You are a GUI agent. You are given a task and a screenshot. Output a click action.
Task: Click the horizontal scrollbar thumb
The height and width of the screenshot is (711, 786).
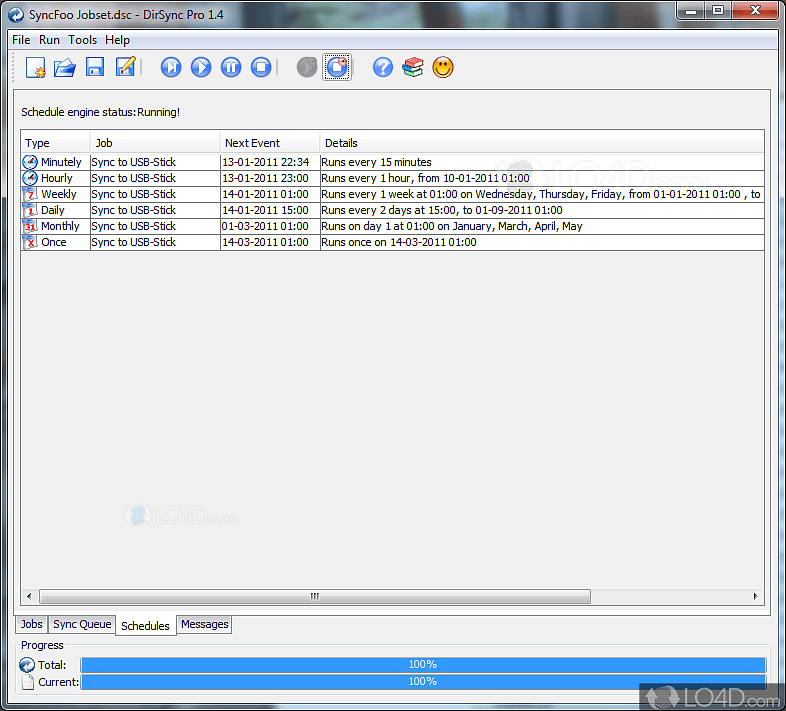coord(315,596)
